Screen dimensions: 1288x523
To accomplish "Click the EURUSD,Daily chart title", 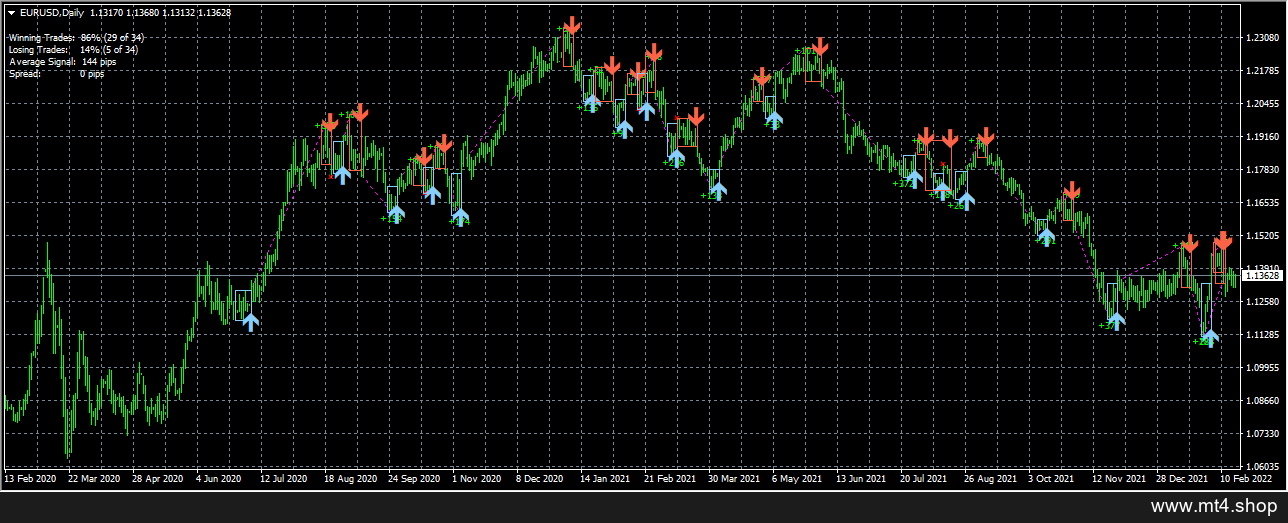I will click(x=52, y=12).
